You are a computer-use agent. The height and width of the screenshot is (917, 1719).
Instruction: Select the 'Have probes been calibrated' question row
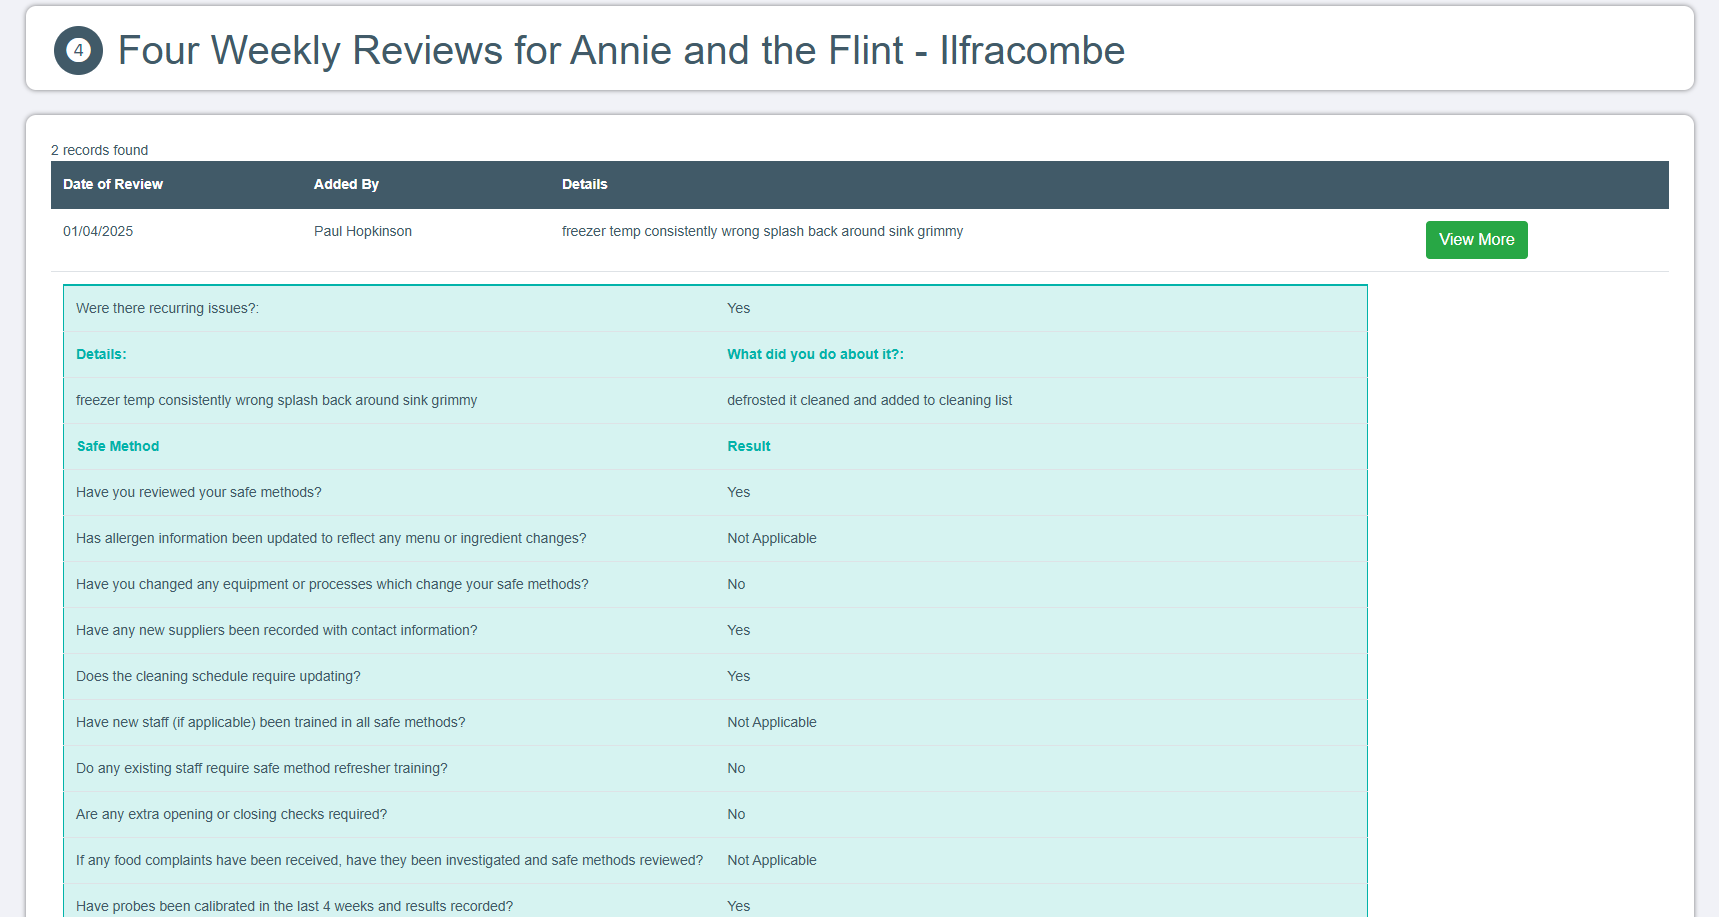tap(294, 905)
